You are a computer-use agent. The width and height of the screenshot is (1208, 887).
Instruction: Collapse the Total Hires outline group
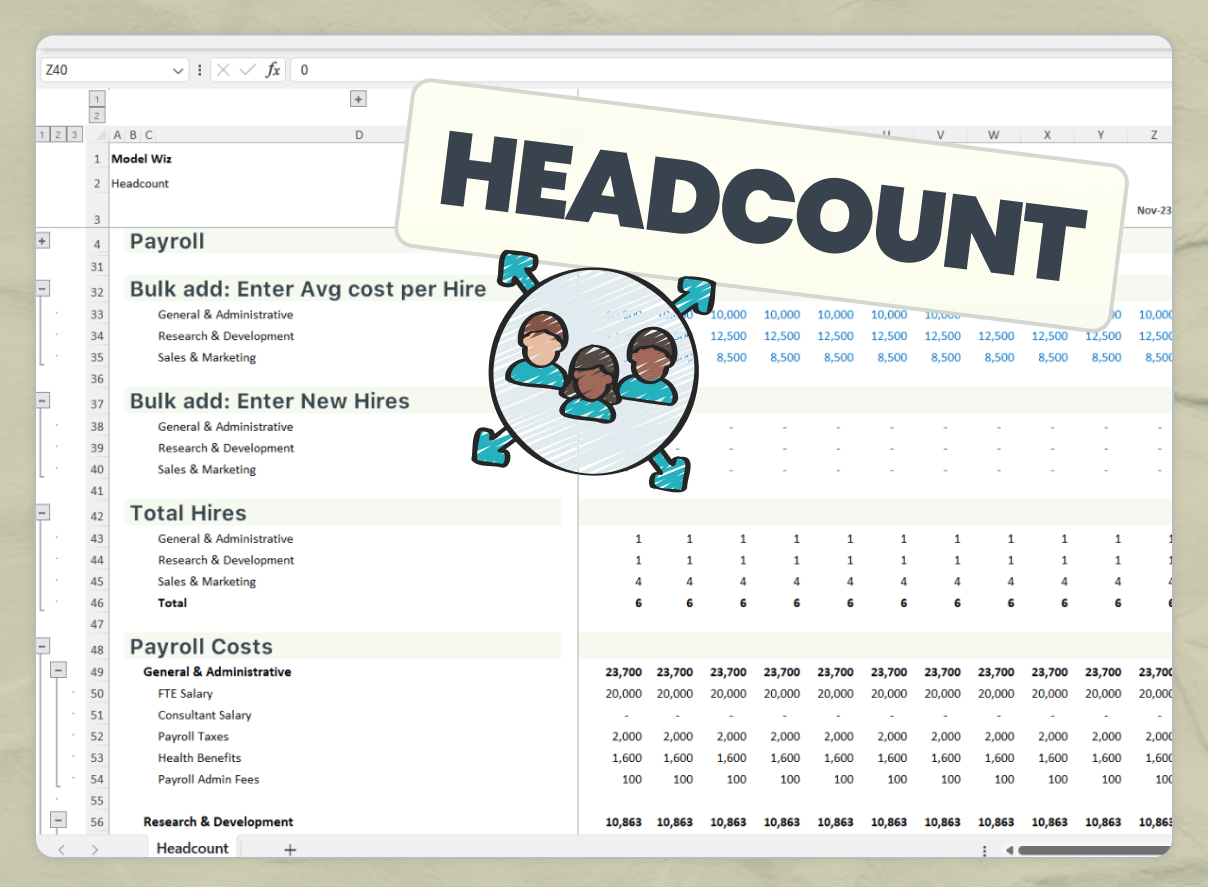point(42,512)
